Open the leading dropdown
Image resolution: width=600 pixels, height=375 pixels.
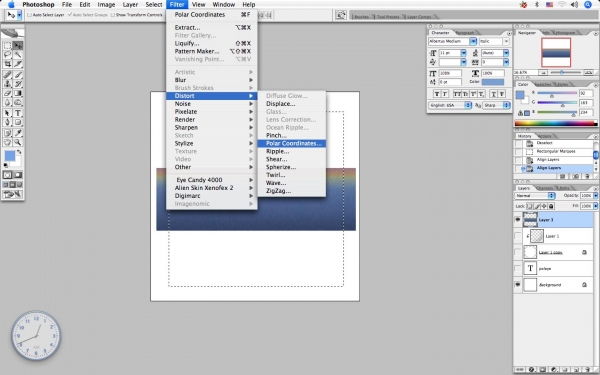coord(506,53)
